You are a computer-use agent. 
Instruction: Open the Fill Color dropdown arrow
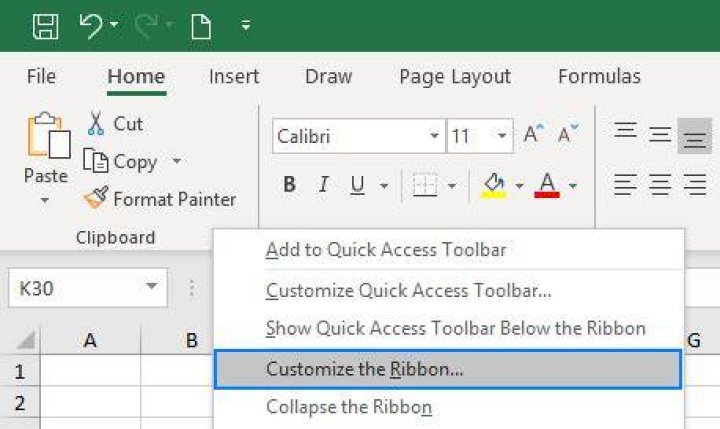coord(519,186)
